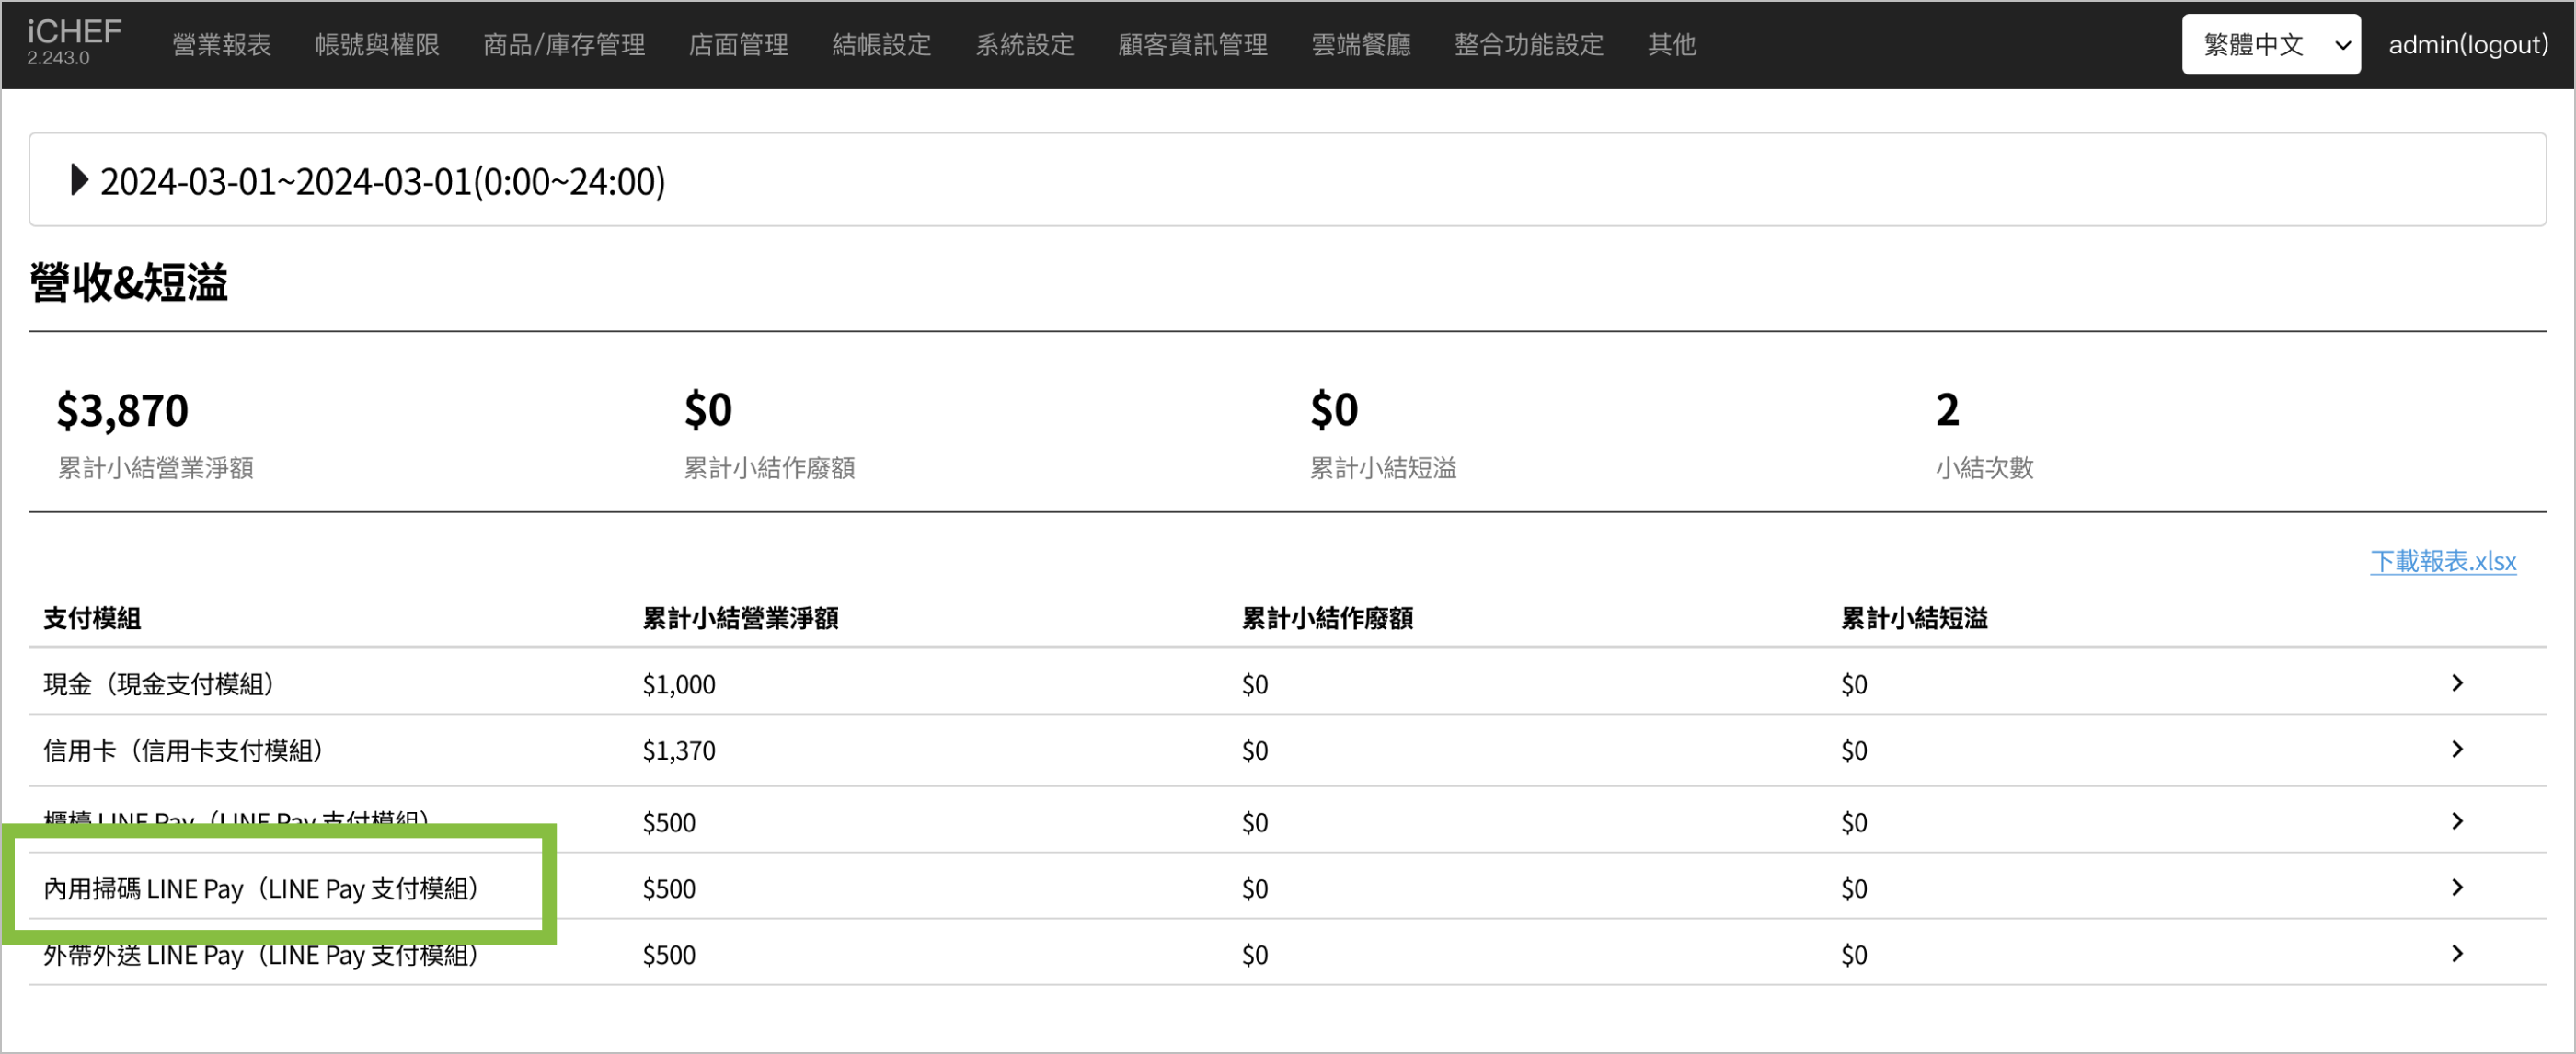Image resolution: width=2576 pixels, height=1054 pixels.
Task: Expand 外帶外送 LINE Pay row details
Action: 2458,953
